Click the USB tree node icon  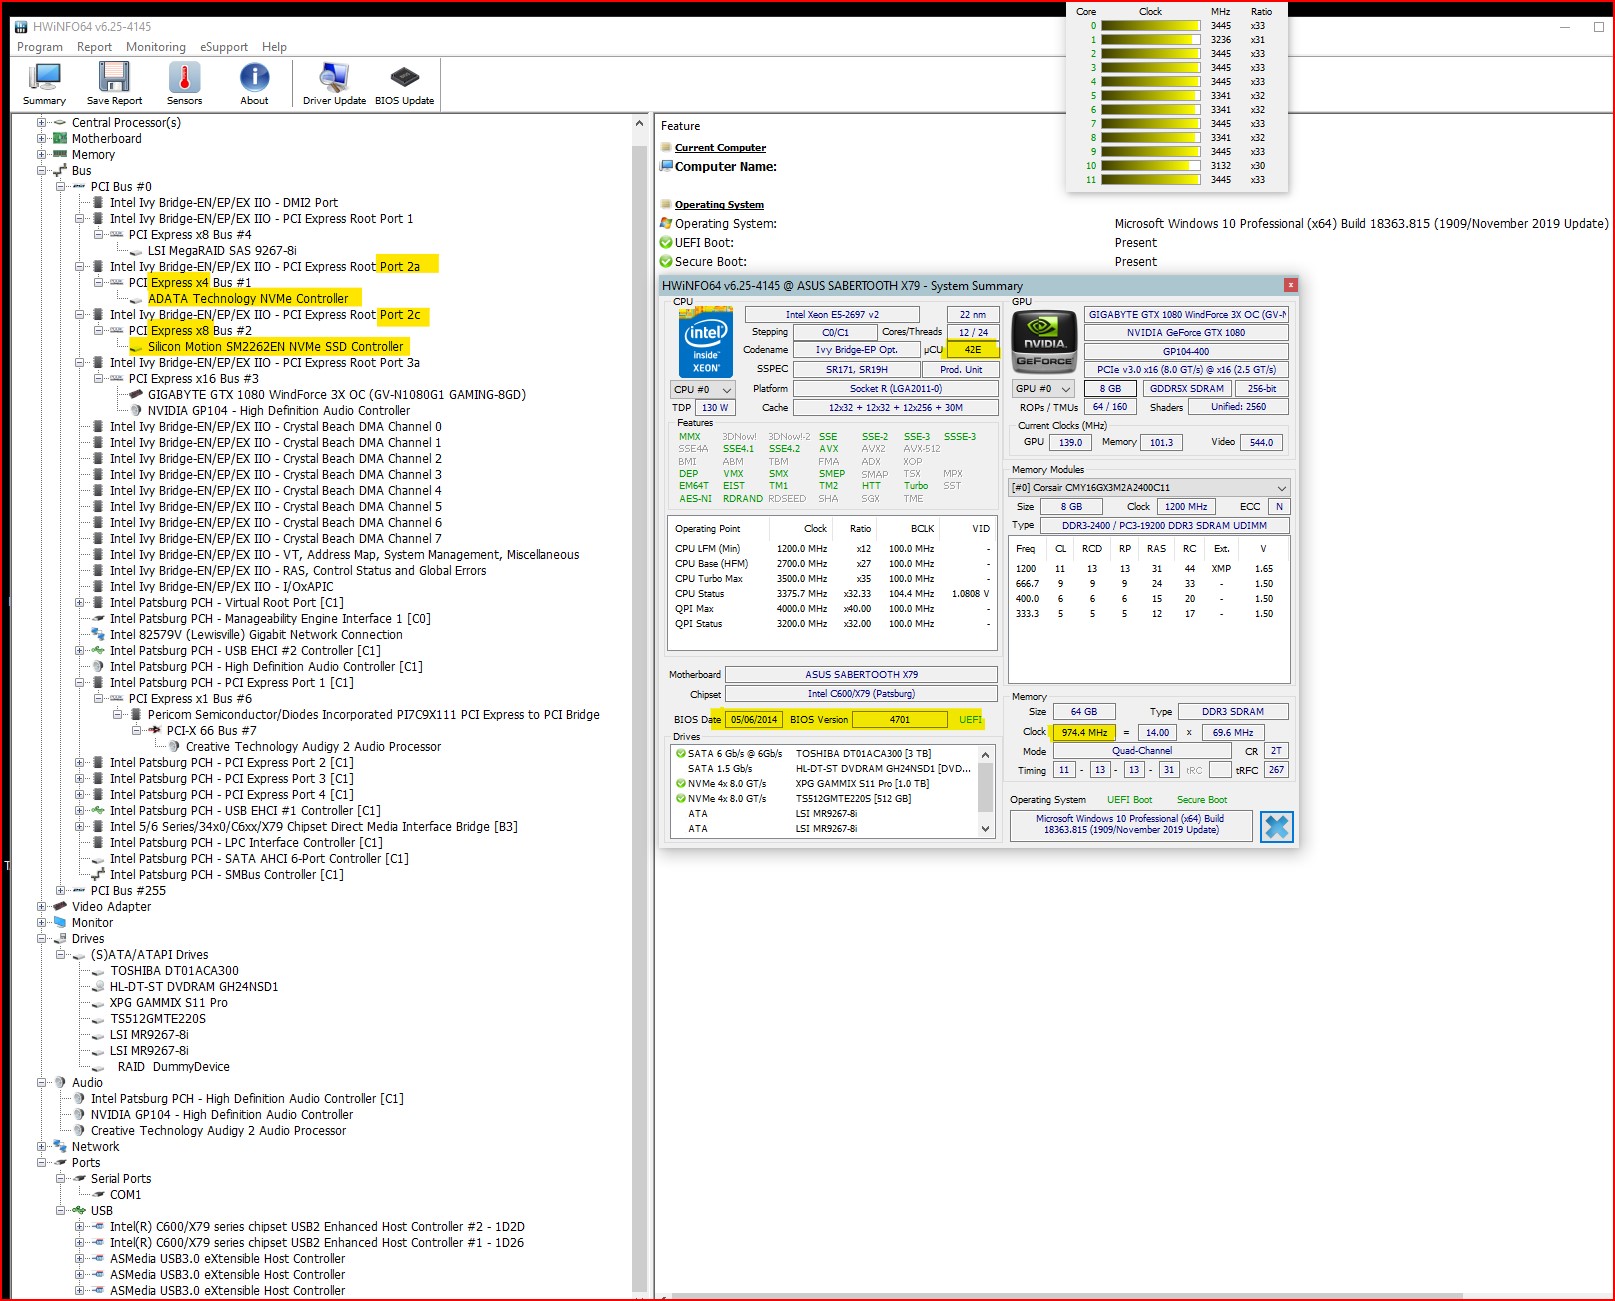tap(79, 1211)
